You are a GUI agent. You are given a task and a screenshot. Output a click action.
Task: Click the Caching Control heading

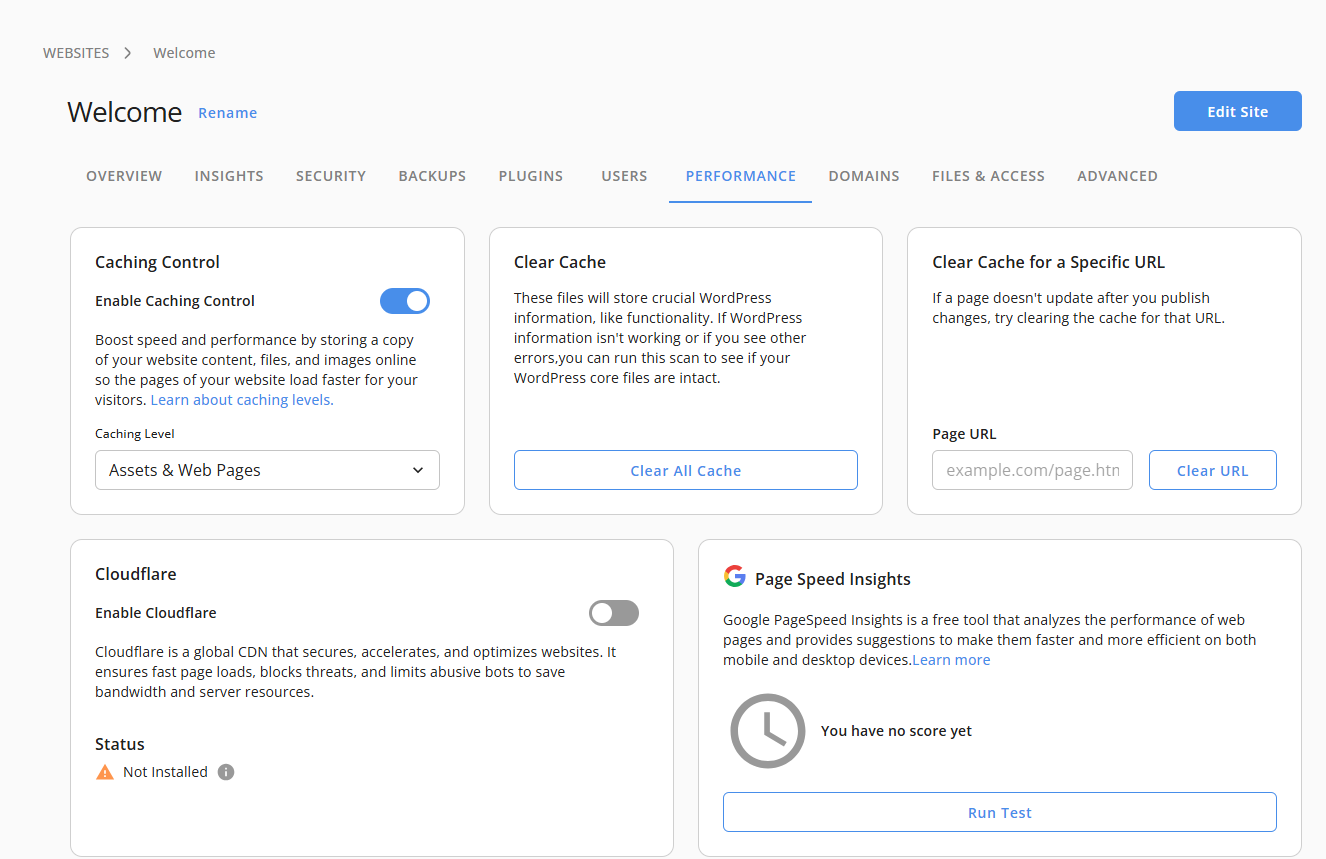(157, 262)
